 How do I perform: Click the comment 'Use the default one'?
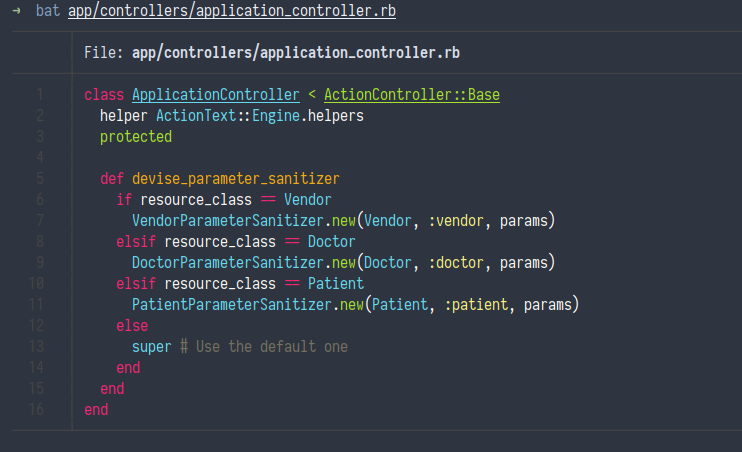pyautogui.click(x=272, y=347)
